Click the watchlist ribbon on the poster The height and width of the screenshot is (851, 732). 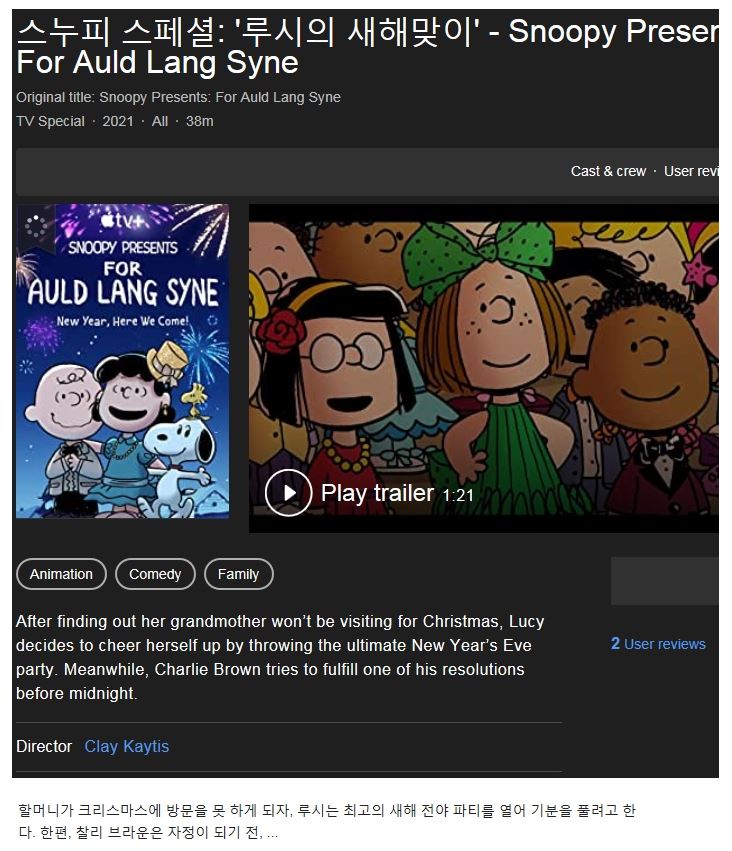tap(35, 227)
